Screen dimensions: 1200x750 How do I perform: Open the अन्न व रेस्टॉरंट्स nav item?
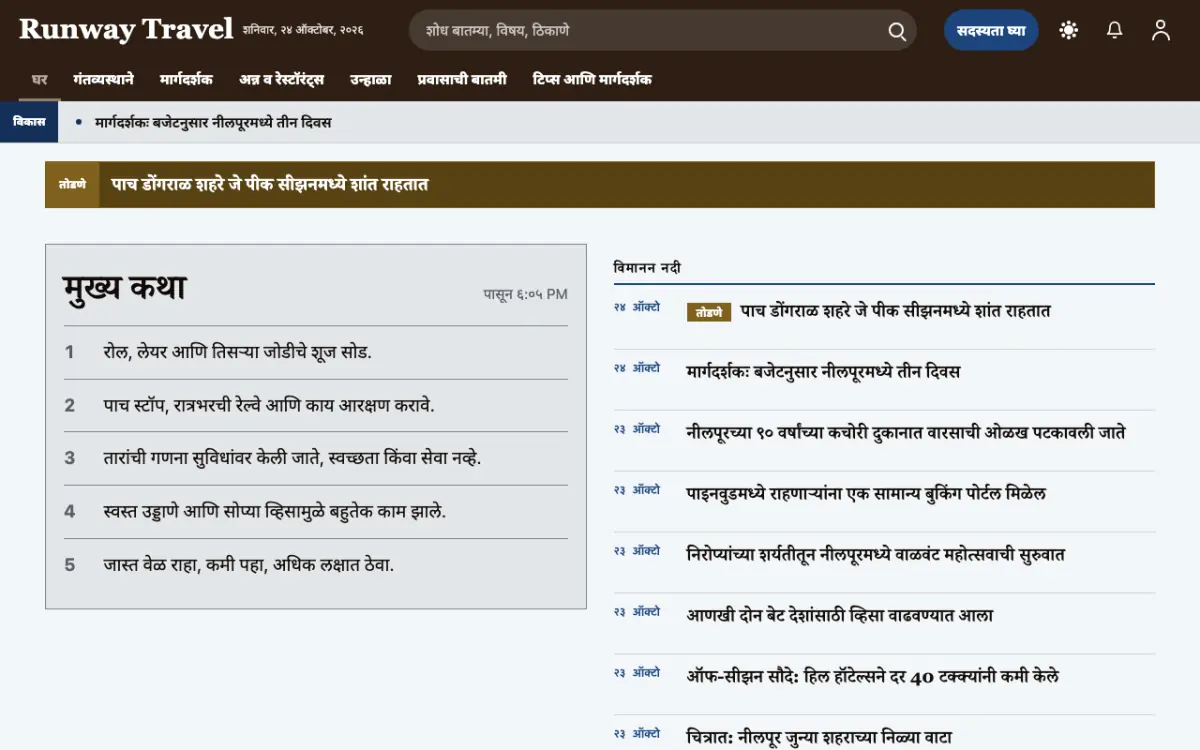pyautogui.click(x=281, y=79)
